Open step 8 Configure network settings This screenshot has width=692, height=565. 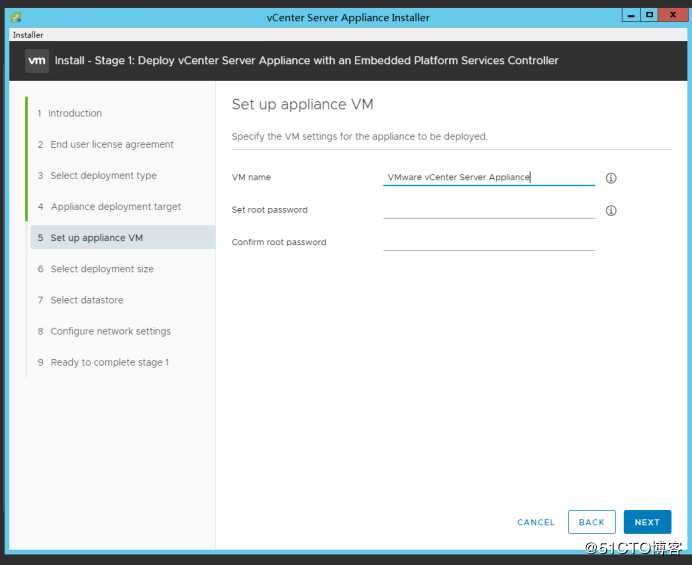[x=104, y=331]
